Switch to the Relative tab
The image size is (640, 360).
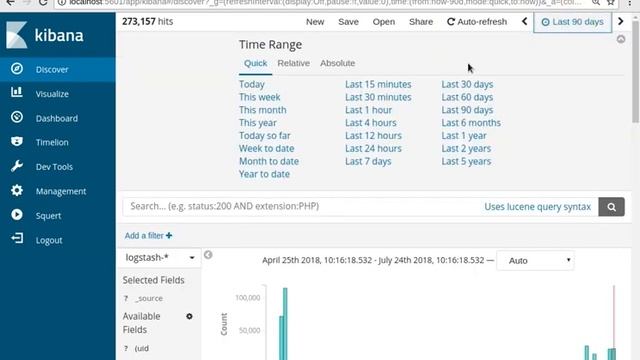(293, 63)
